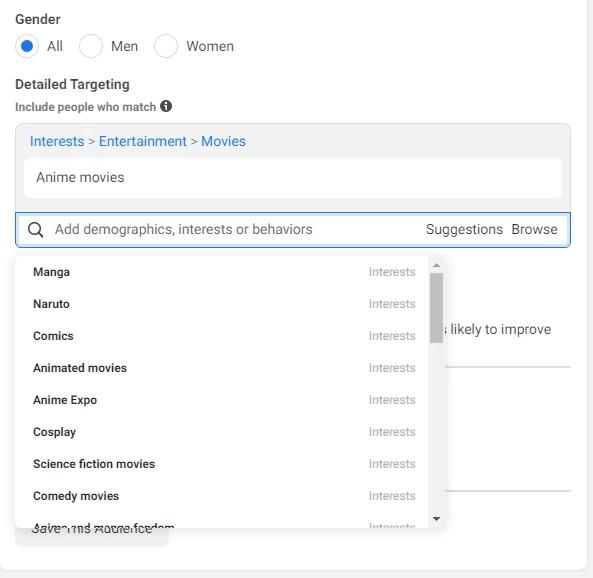The image size is (593, 578).
Task: Open the Browse targeting categories
Action: (x=534, y=229)
